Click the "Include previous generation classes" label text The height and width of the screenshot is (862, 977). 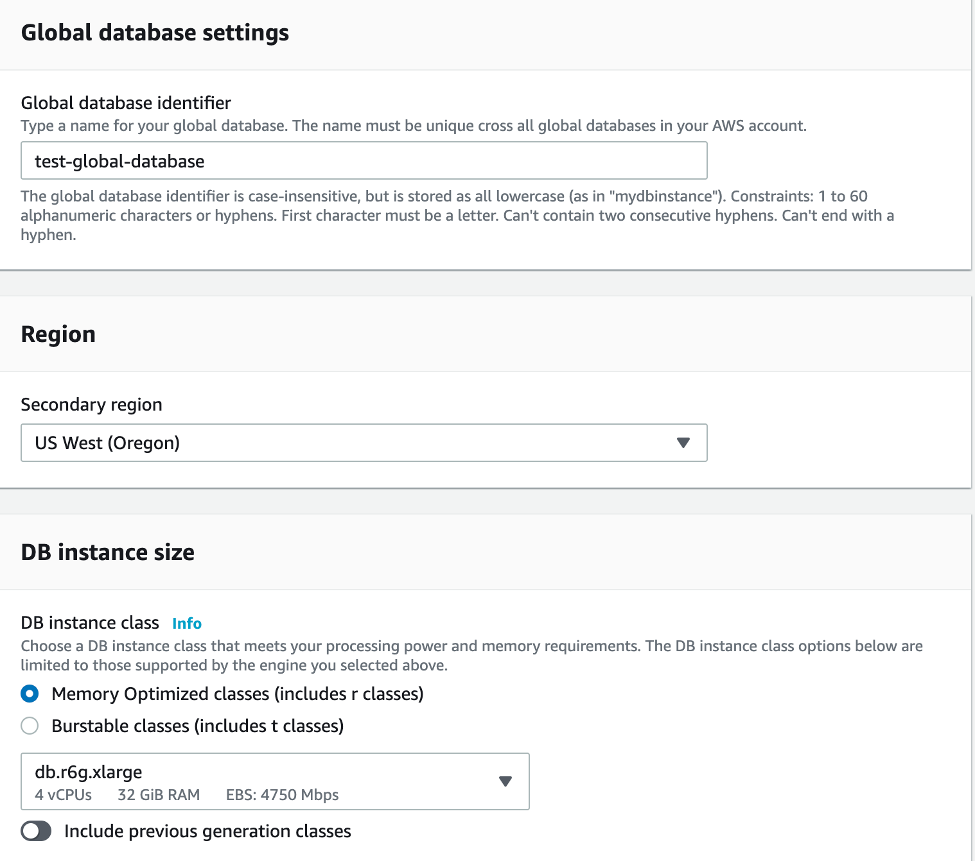[207, 831]
